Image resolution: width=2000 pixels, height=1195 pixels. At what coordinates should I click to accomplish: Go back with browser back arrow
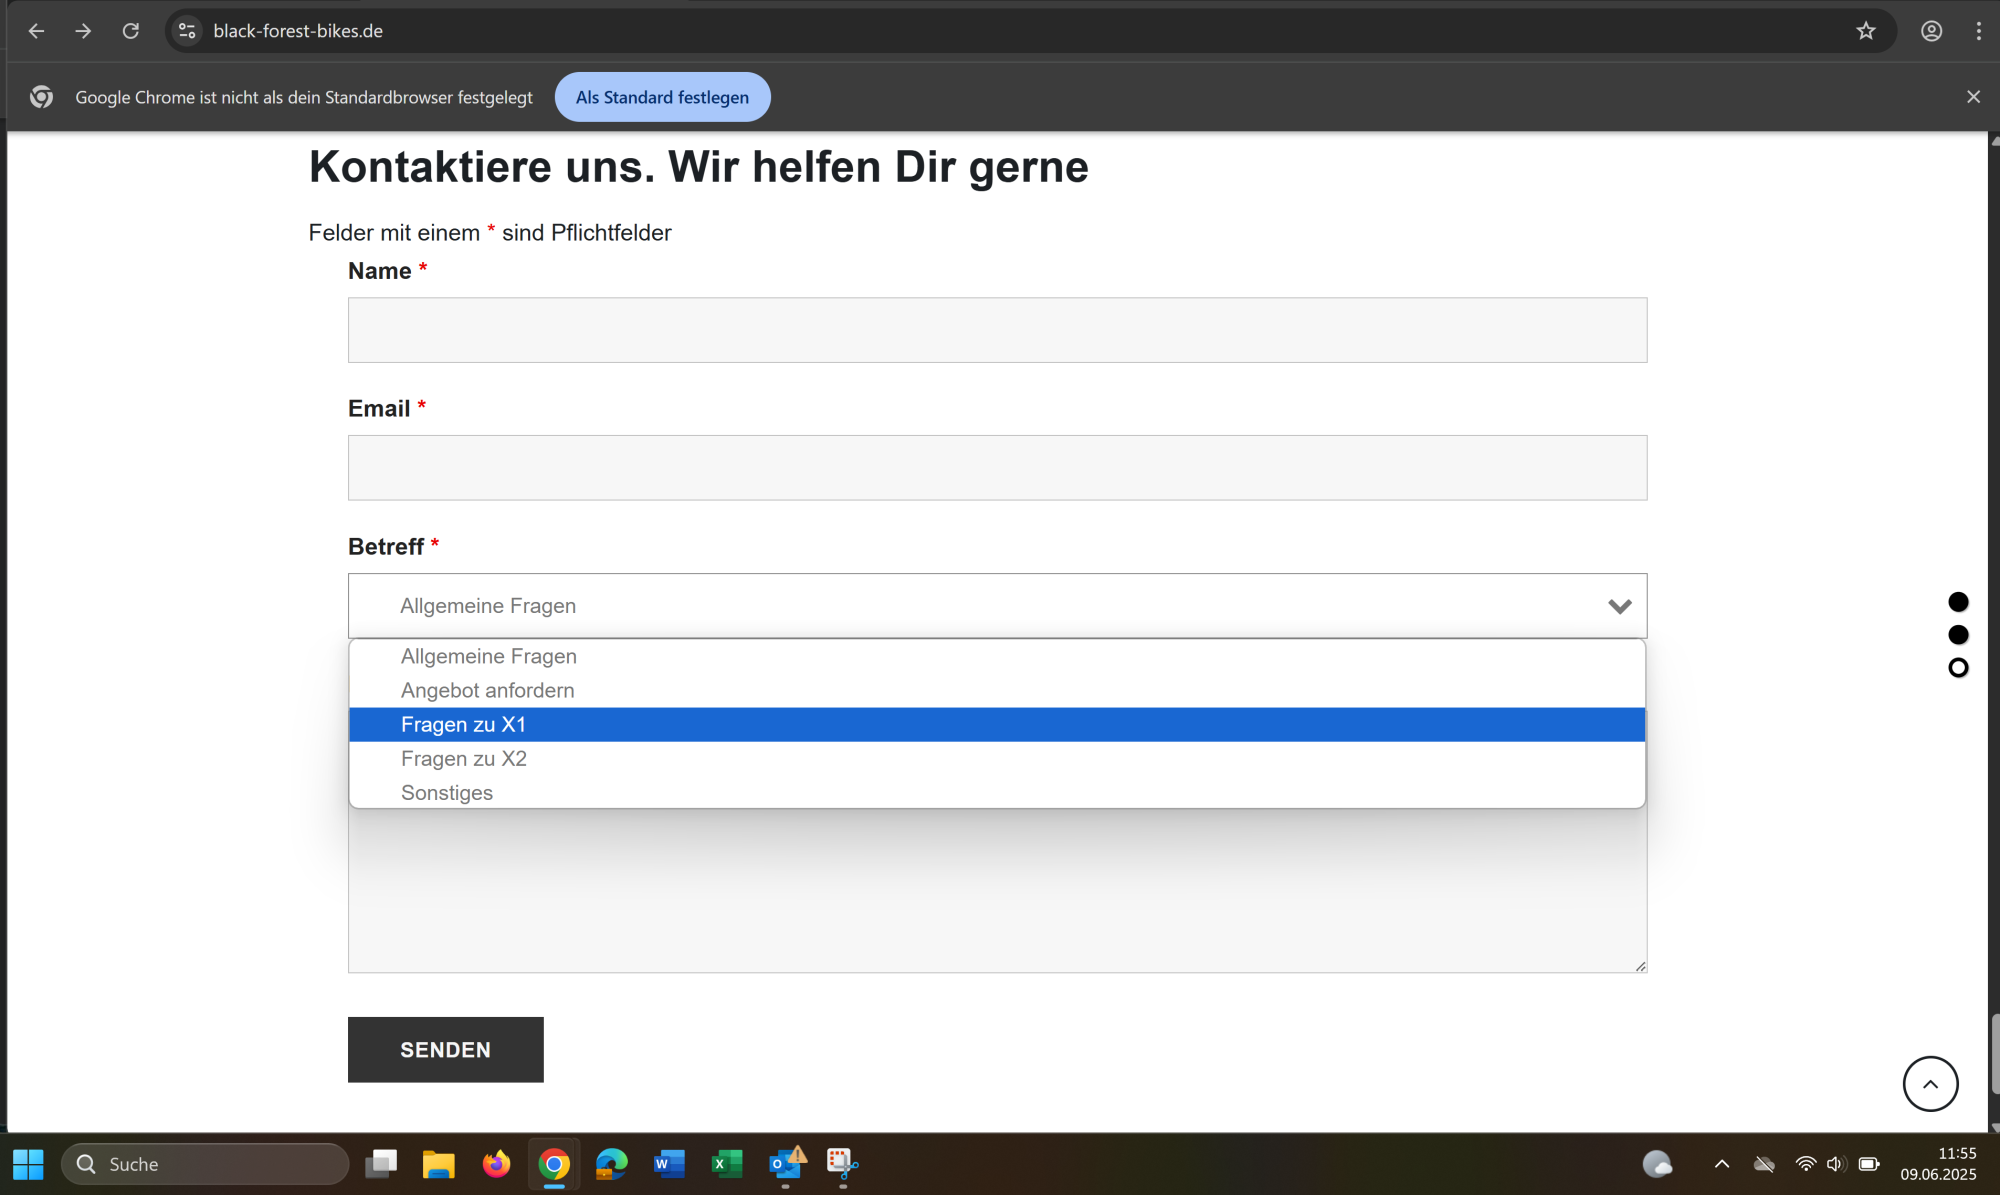36,31
